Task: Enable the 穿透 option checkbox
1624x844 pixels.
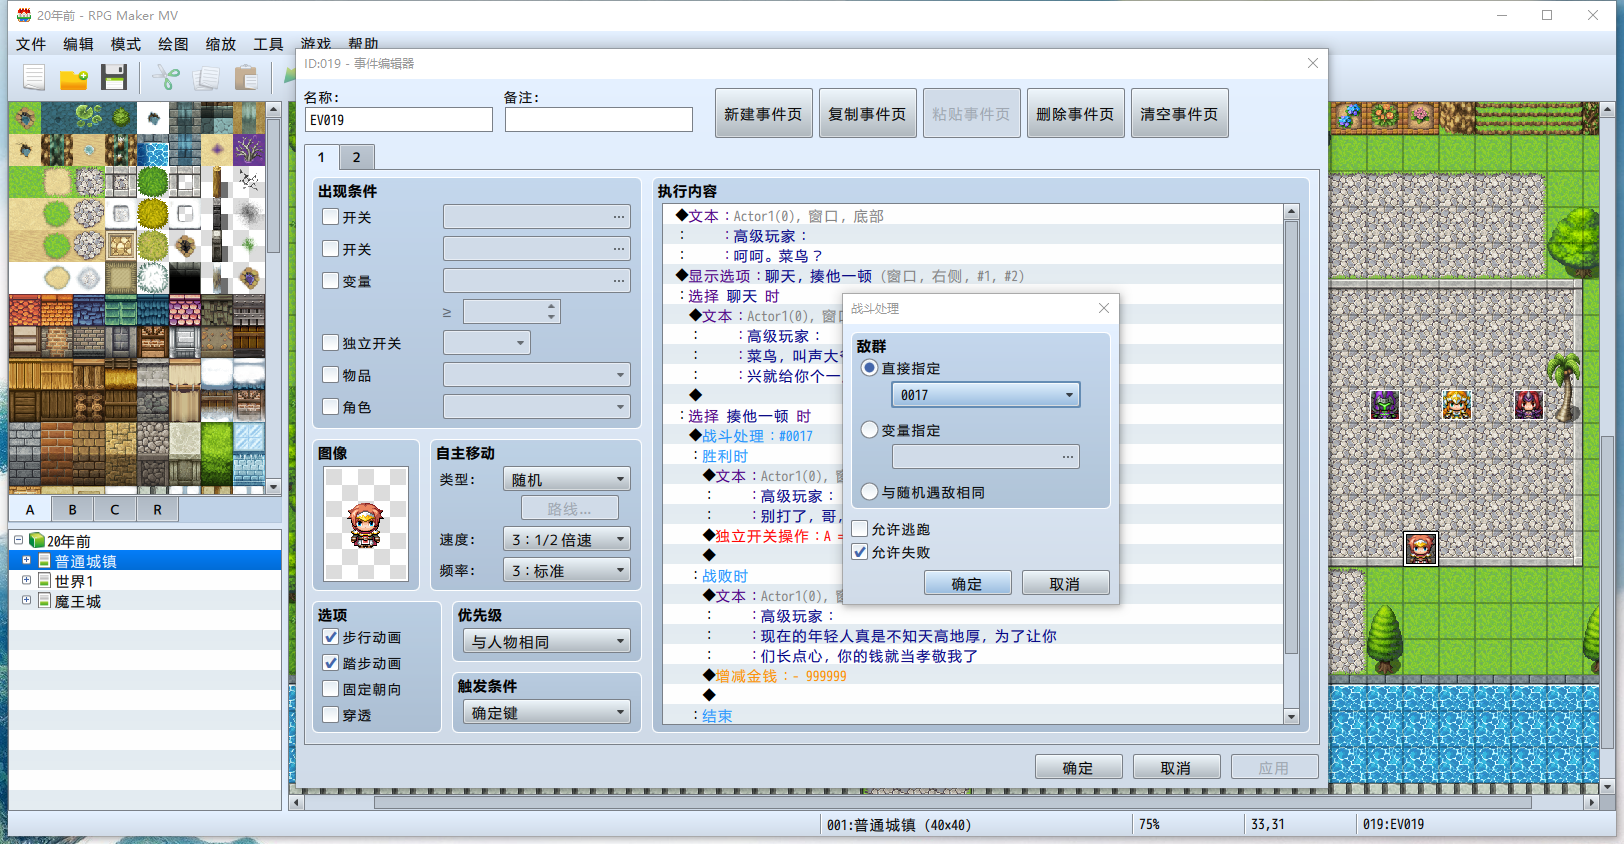Action: pyautogui.click(x=331, y=715)
